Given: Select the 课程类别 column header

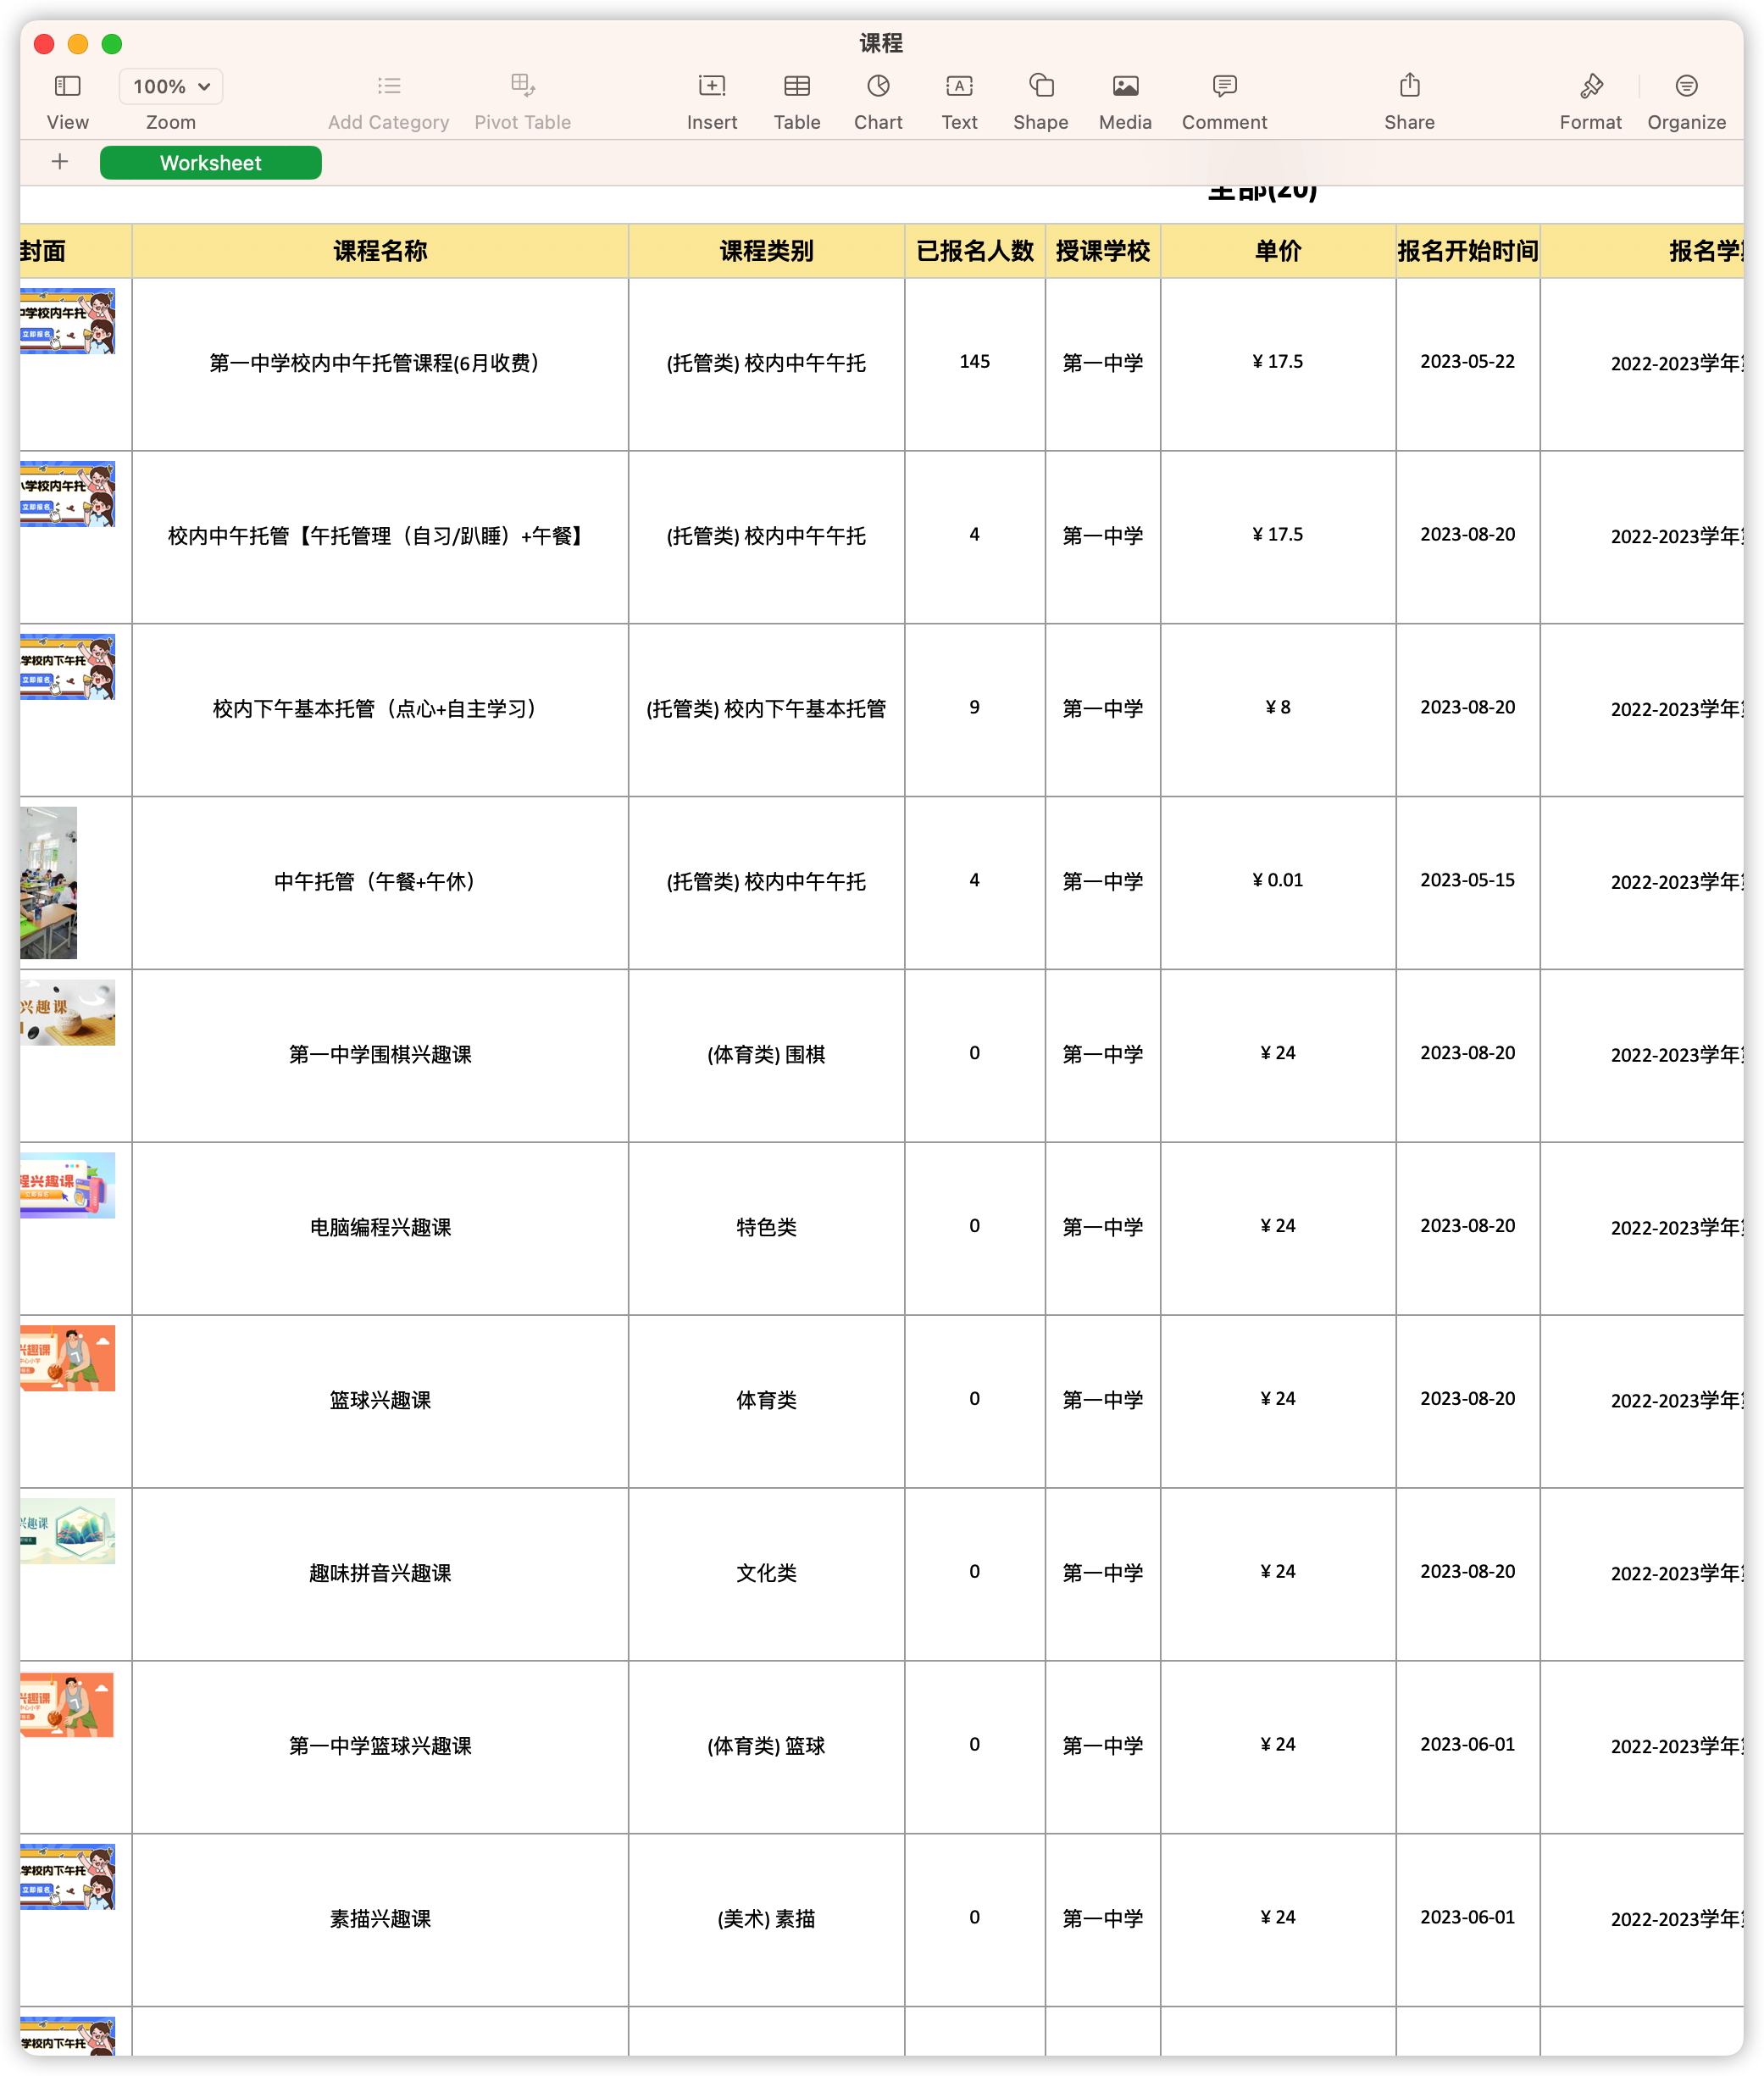Looking at the screenshot, I should pos(766,251).
